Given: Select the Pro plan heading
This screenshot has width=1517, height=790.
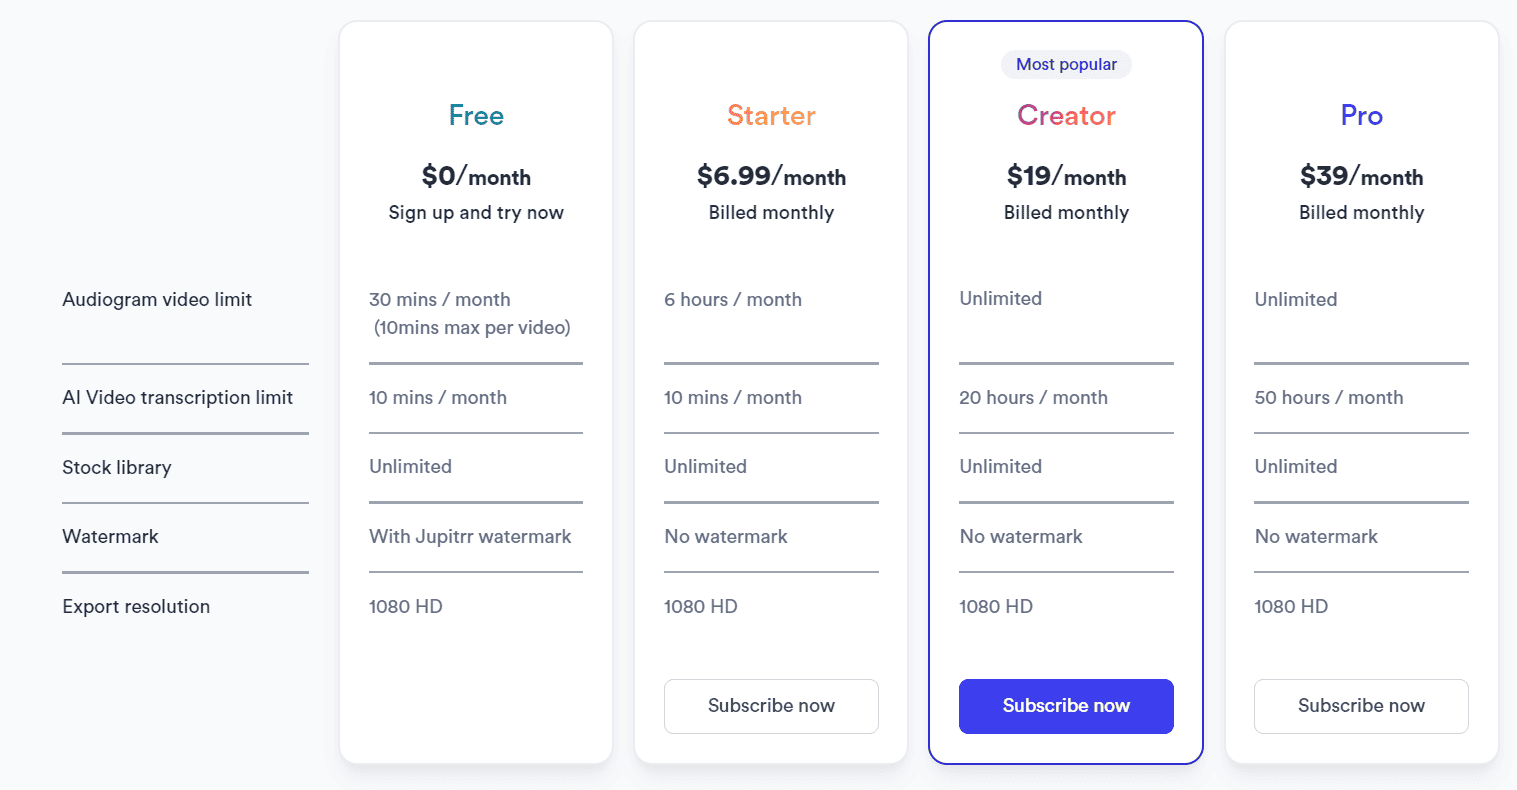Looking at the screenshot, I should [1361, 115].
